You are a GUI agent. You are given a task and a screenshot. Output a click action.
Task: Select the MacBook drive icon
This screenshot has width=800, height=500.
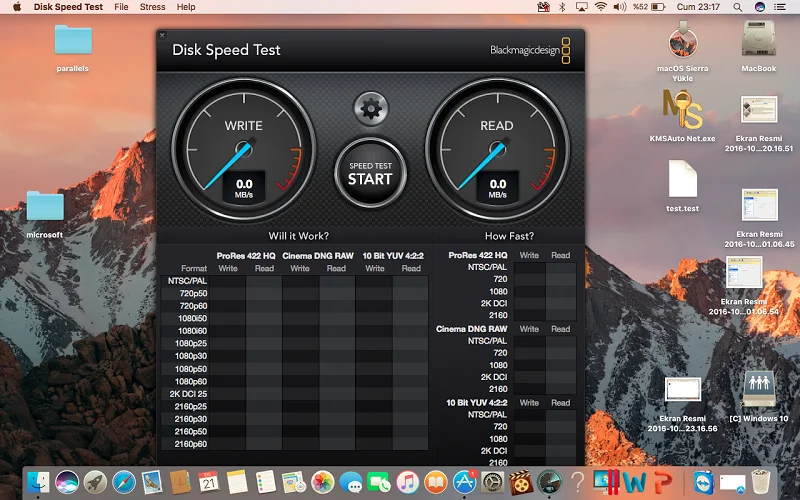(759, 40)
